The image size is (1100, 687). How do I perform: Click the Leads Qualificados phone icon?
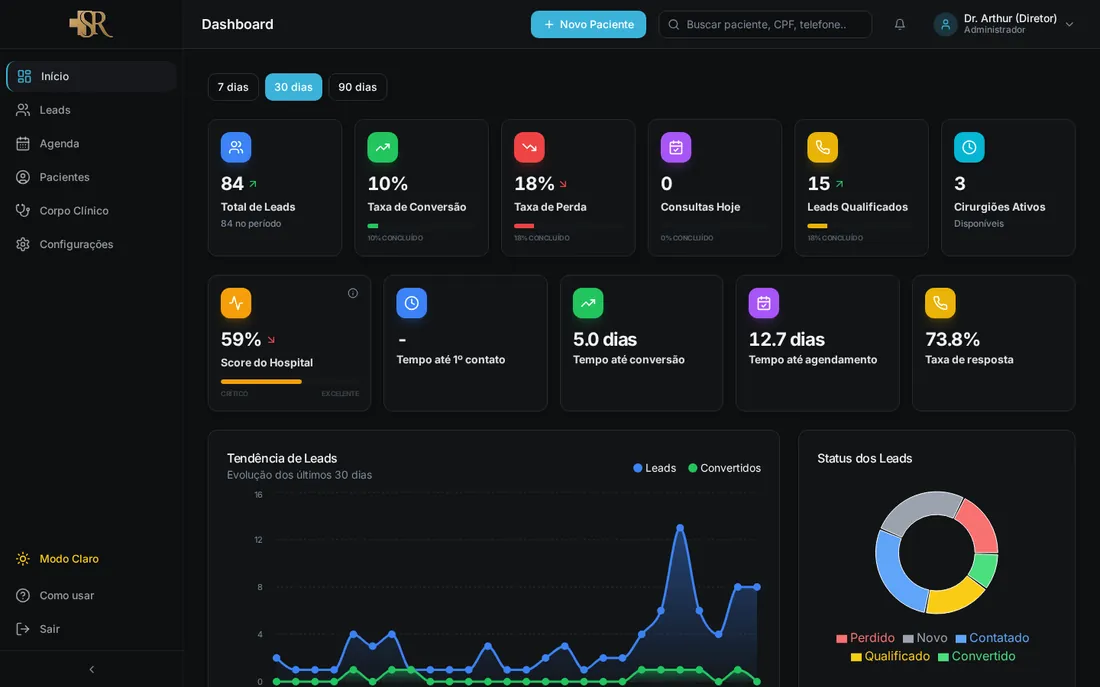point(822,147)
